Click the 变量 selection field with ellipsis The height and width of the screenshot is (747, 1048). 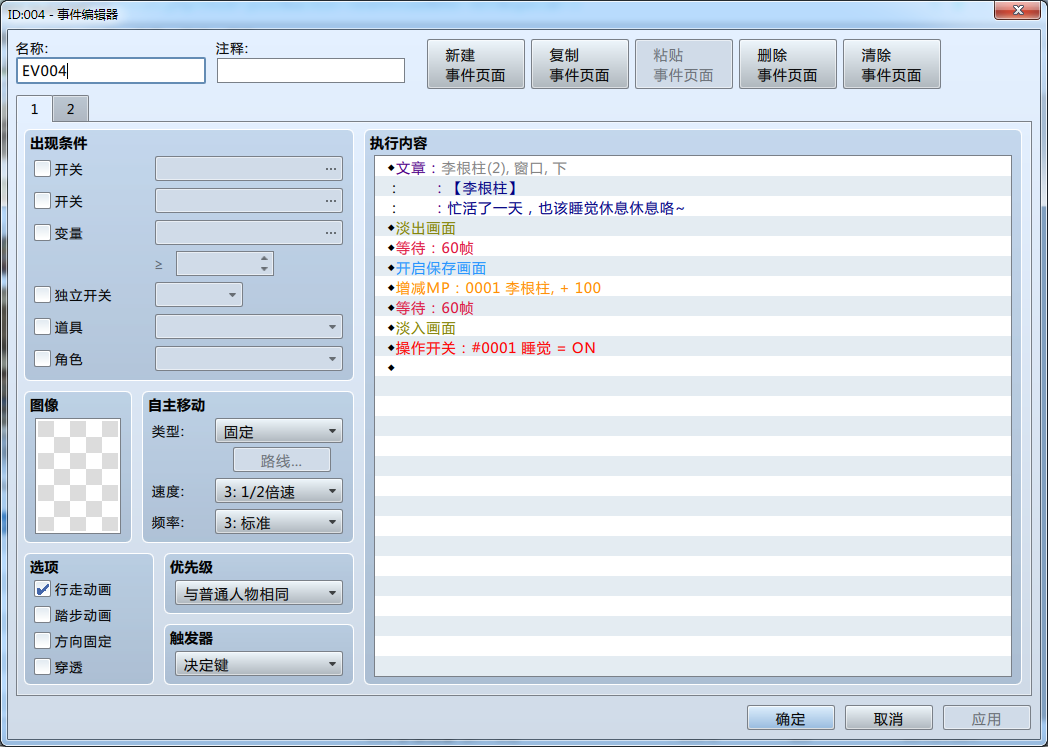249,233
